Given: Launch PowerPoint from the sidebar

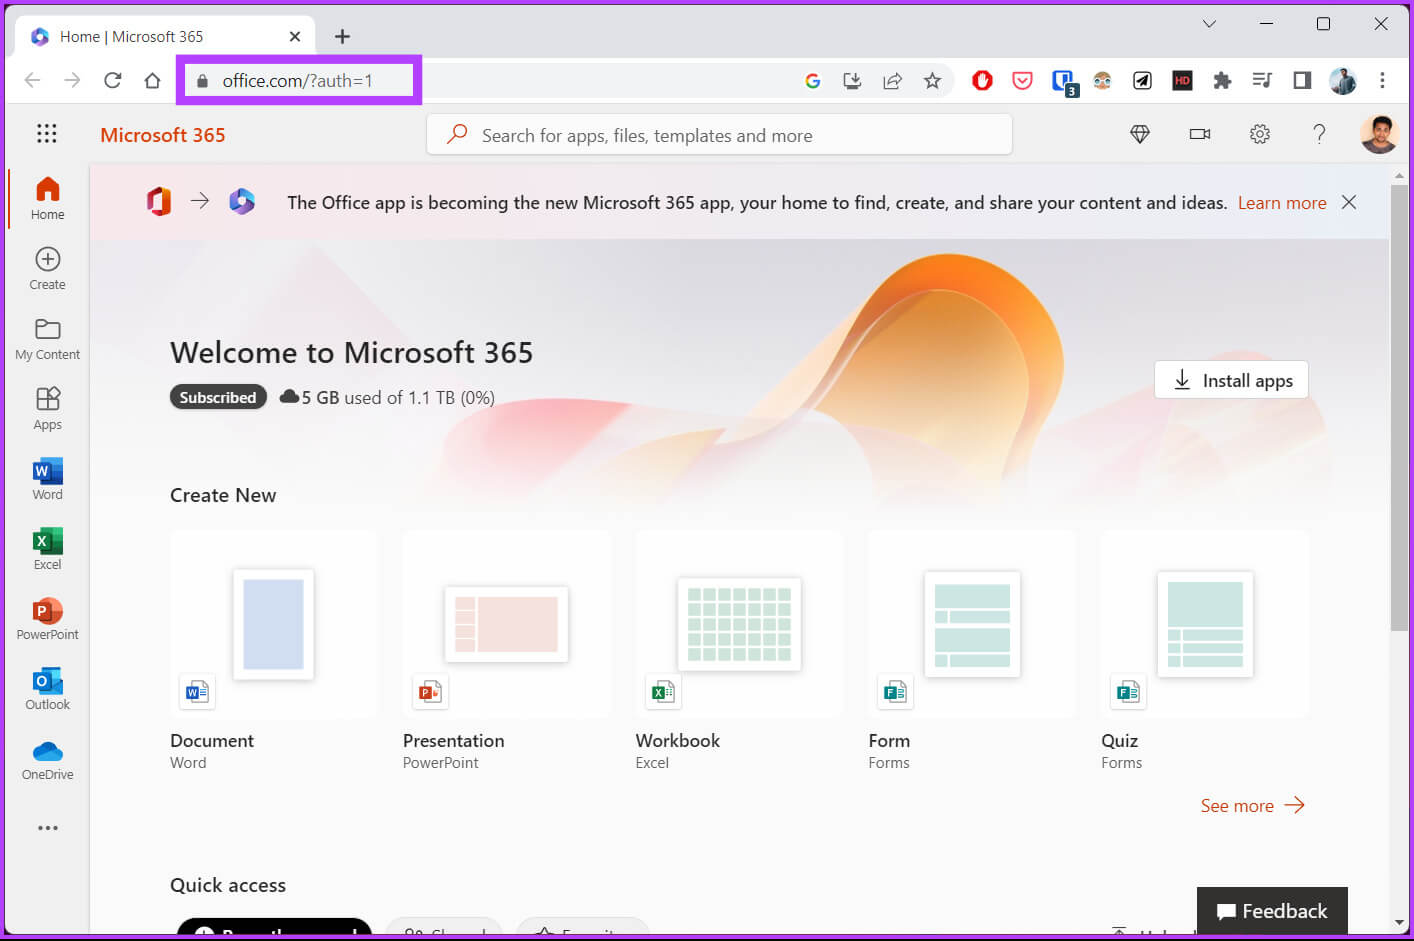Looking at the screenshot, I should click(x=47, y=619).
